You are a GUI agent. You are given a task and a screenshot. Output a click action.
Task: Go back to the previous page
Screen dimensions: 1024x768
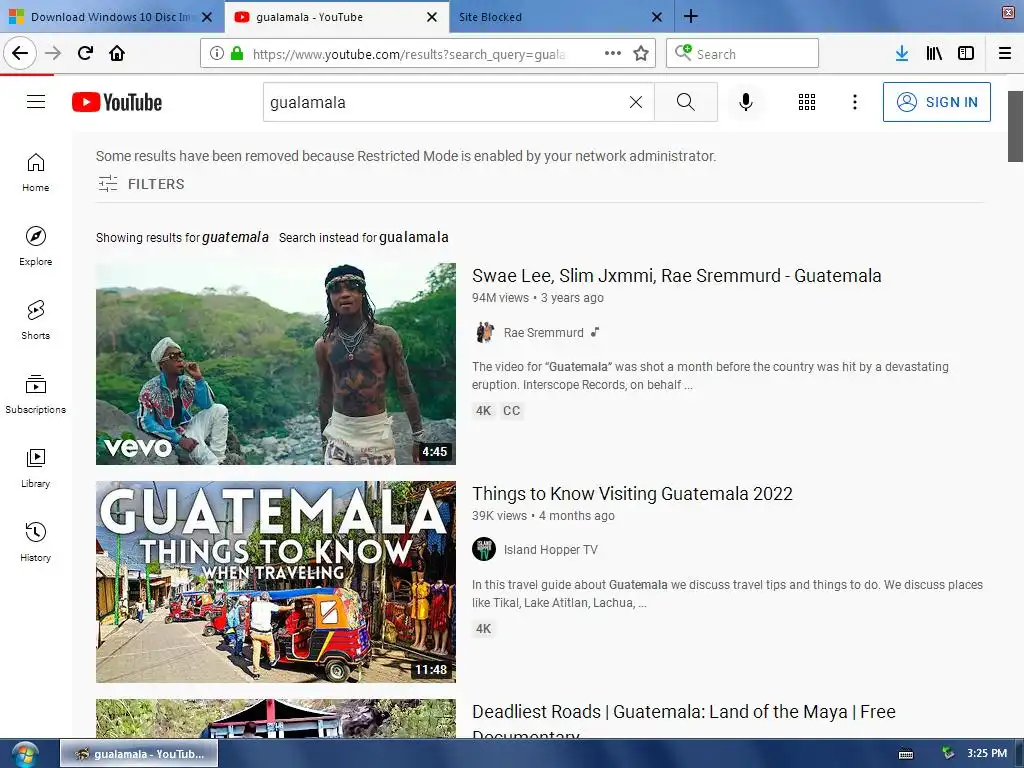[20, 53]
